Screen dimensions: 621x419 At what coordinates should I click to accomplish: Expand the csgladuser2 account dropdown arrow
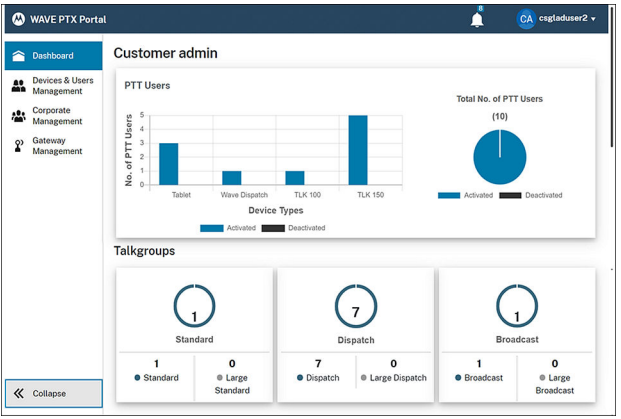click(x=593, y=19)
